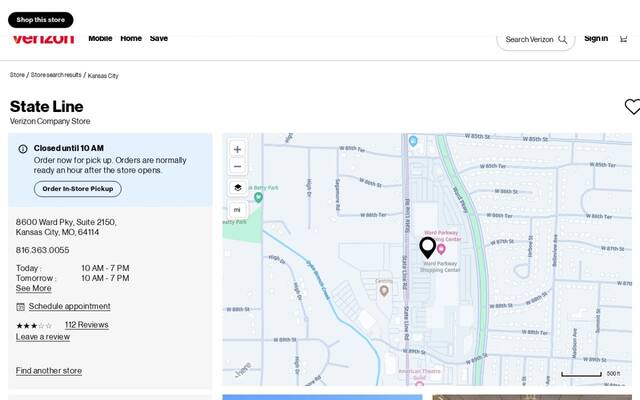Open the 112 Reviews link
The width and height of the screenshot is (640, 400).
coord(87,325)
